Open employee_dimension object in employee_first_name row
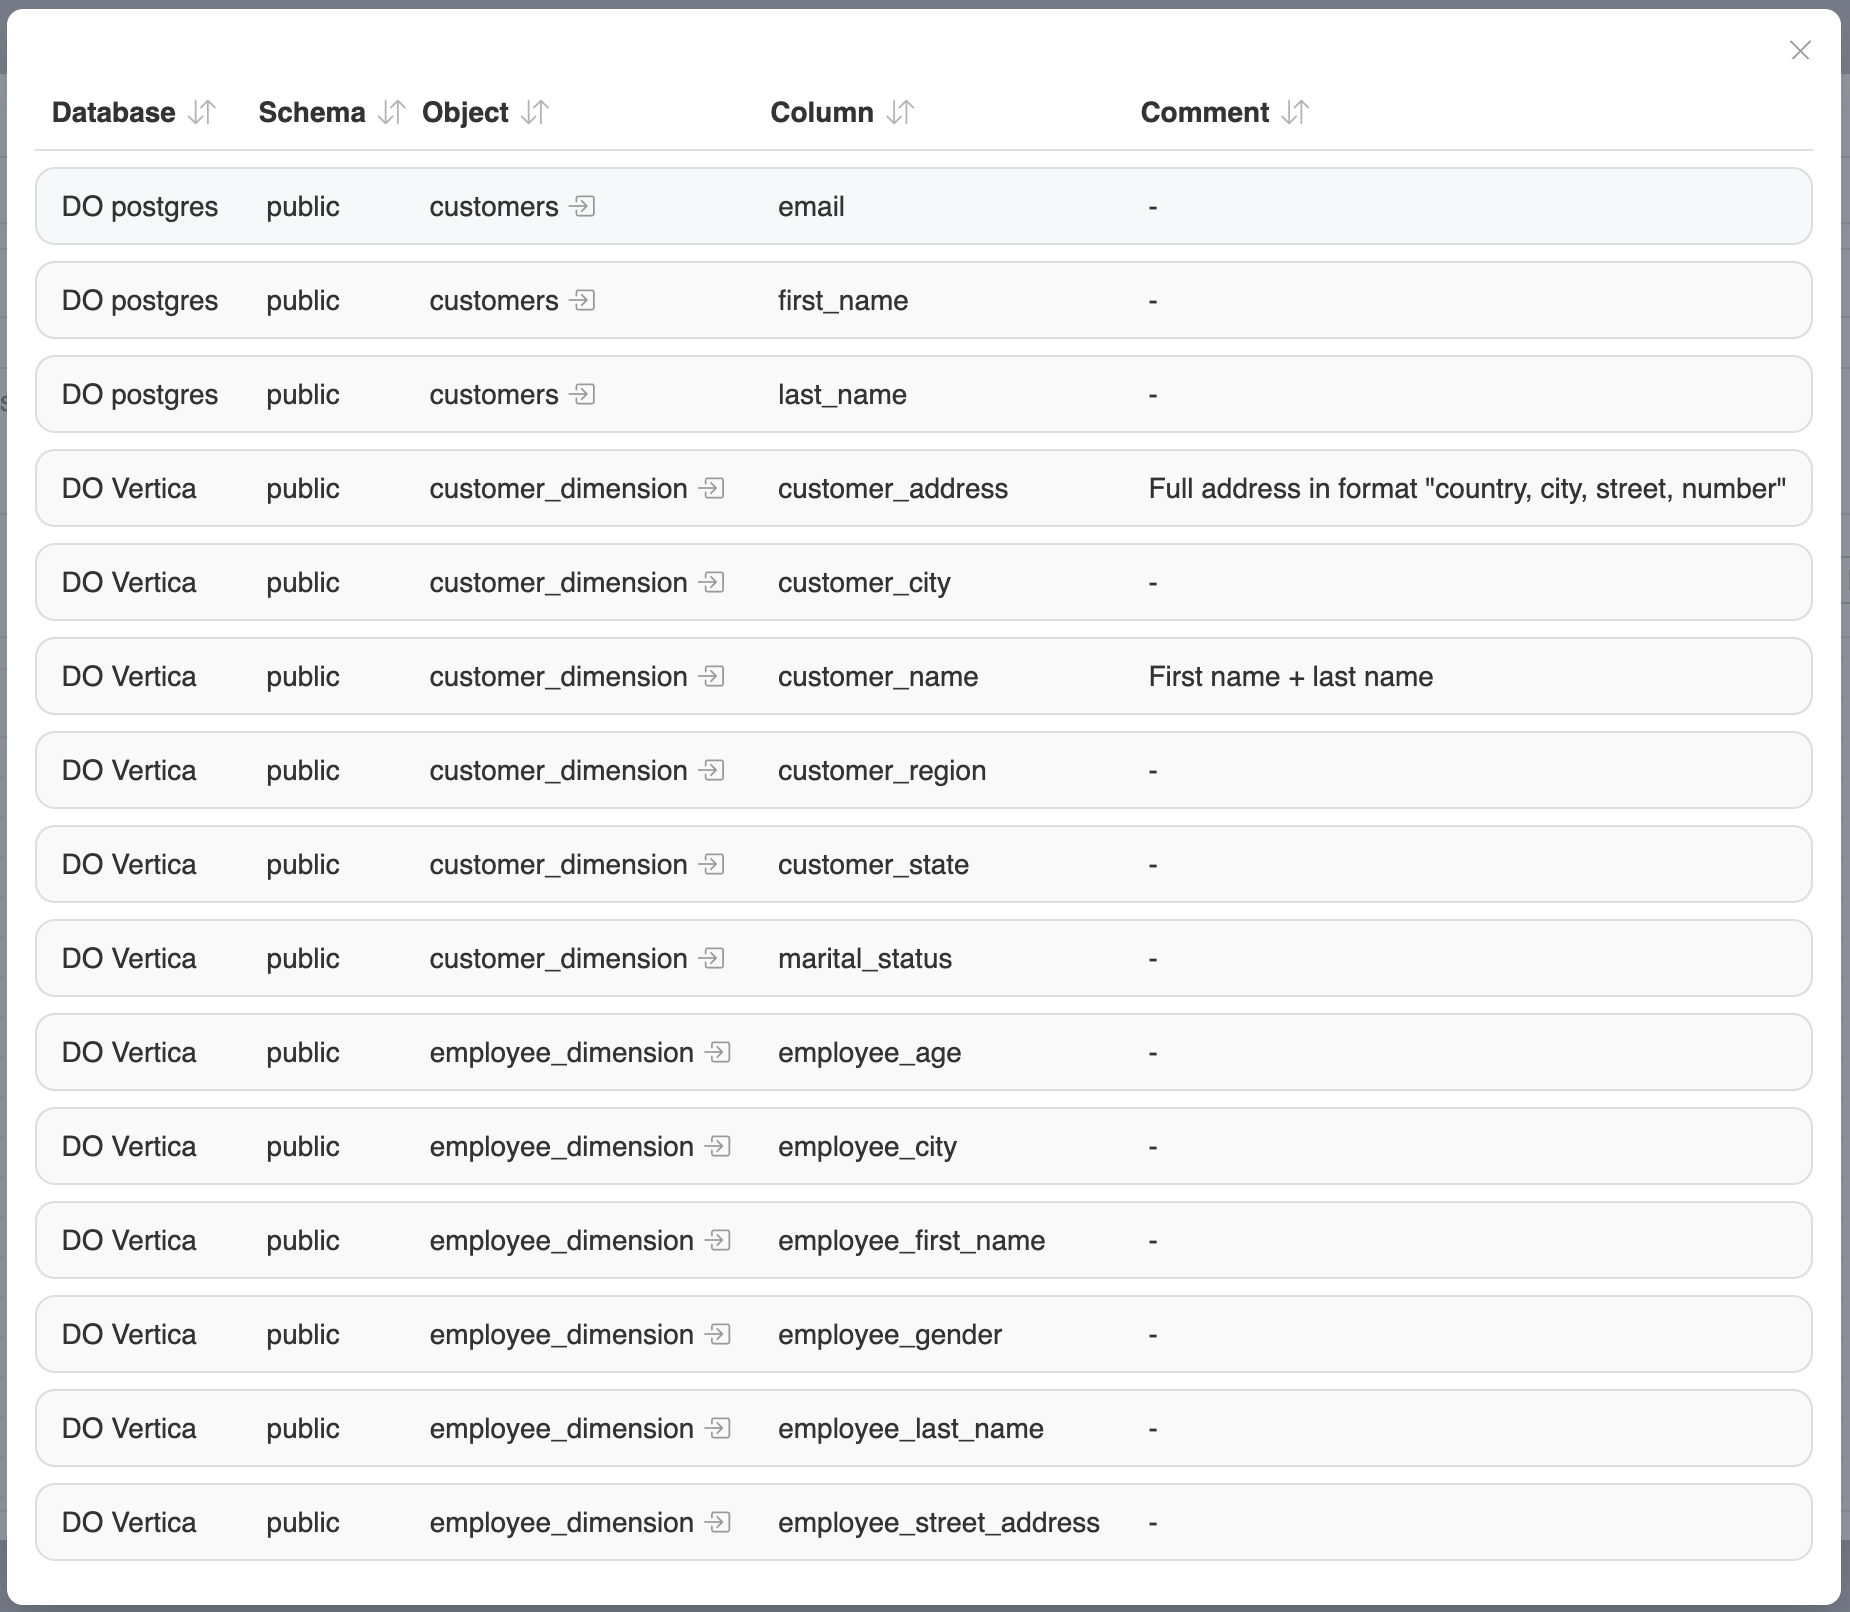1850x1612 pixels. pos(718,1240)
